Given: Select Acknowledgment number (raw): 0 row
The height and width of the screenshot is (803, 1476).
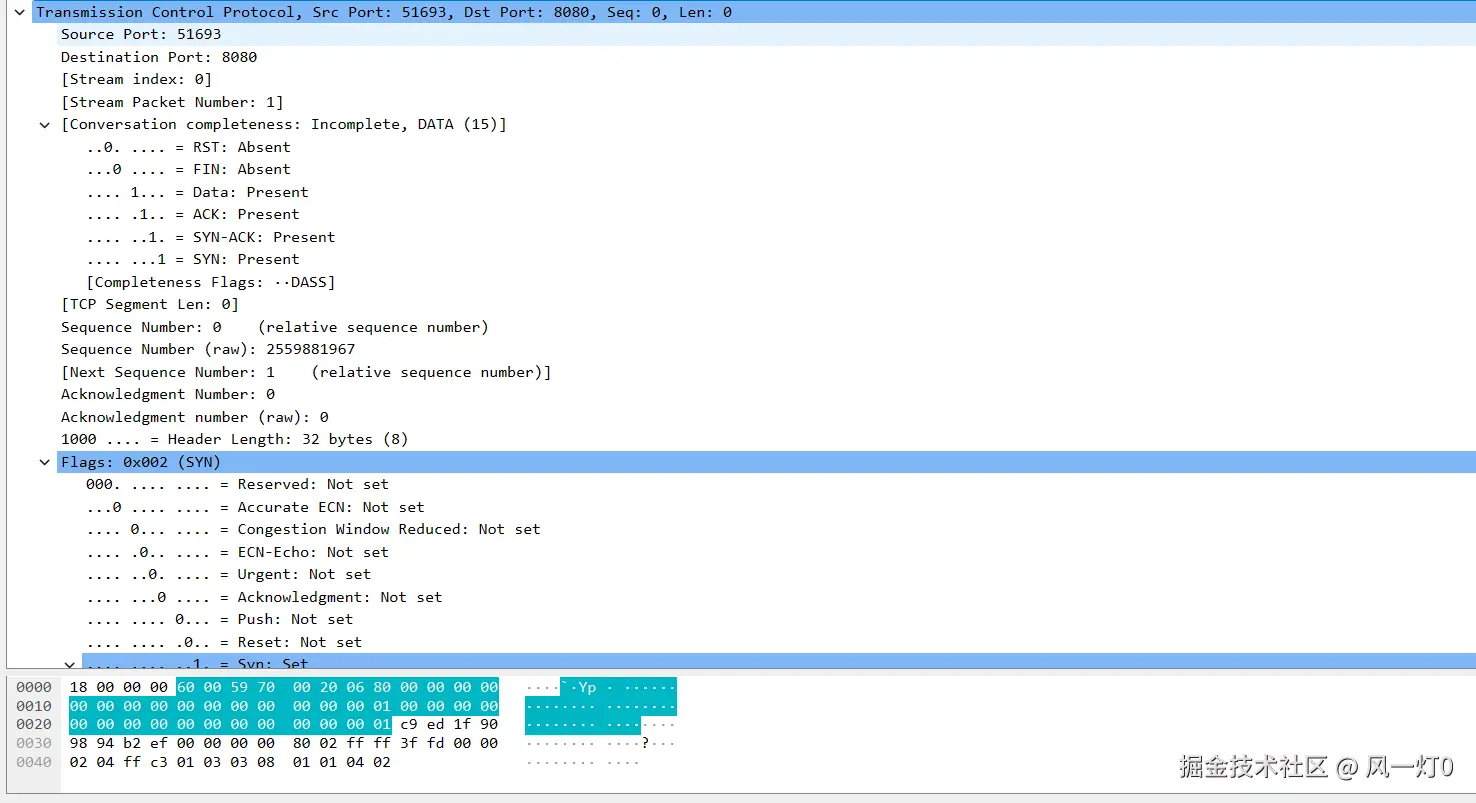Looking at the screenshot, I should [x=766, y=417].
